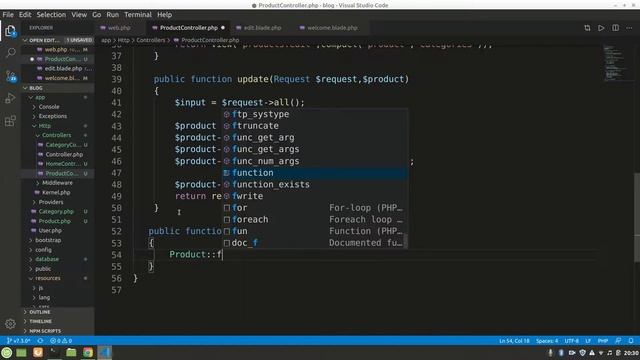Open the File menu

tap(8, 15)
